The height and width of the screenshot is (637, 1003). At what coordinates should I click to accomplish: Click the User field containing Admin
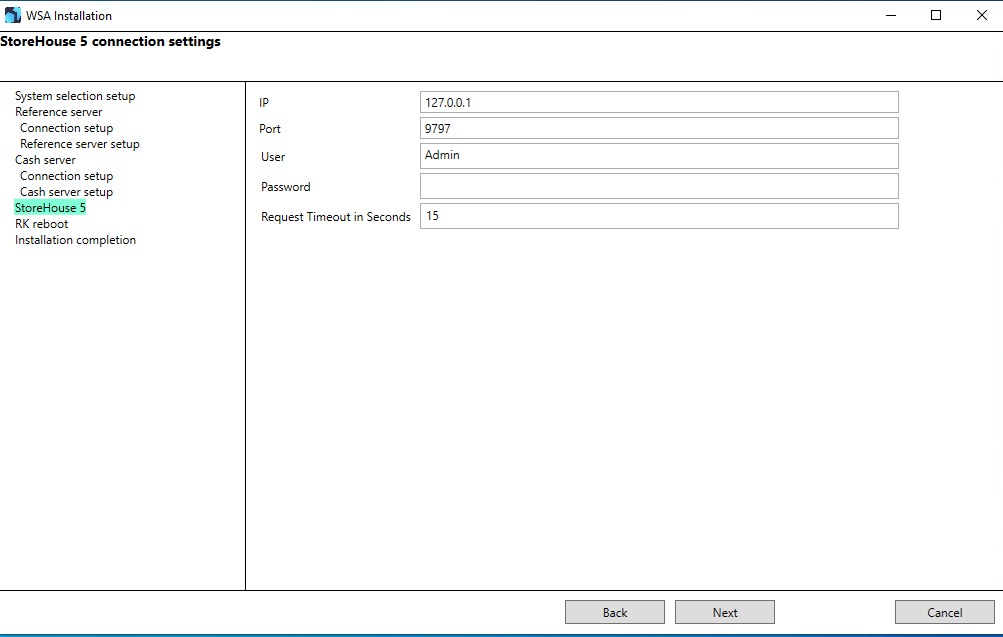[x=659, y=156]
